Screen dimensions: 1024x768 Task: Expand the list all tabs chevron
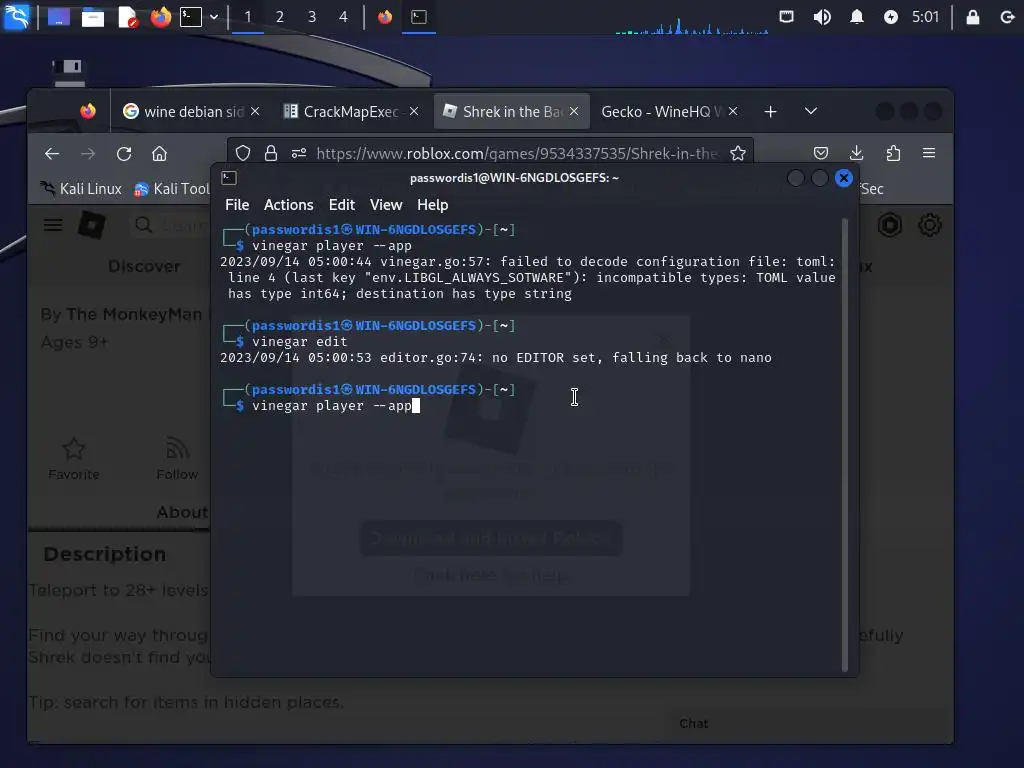point(810,112)
